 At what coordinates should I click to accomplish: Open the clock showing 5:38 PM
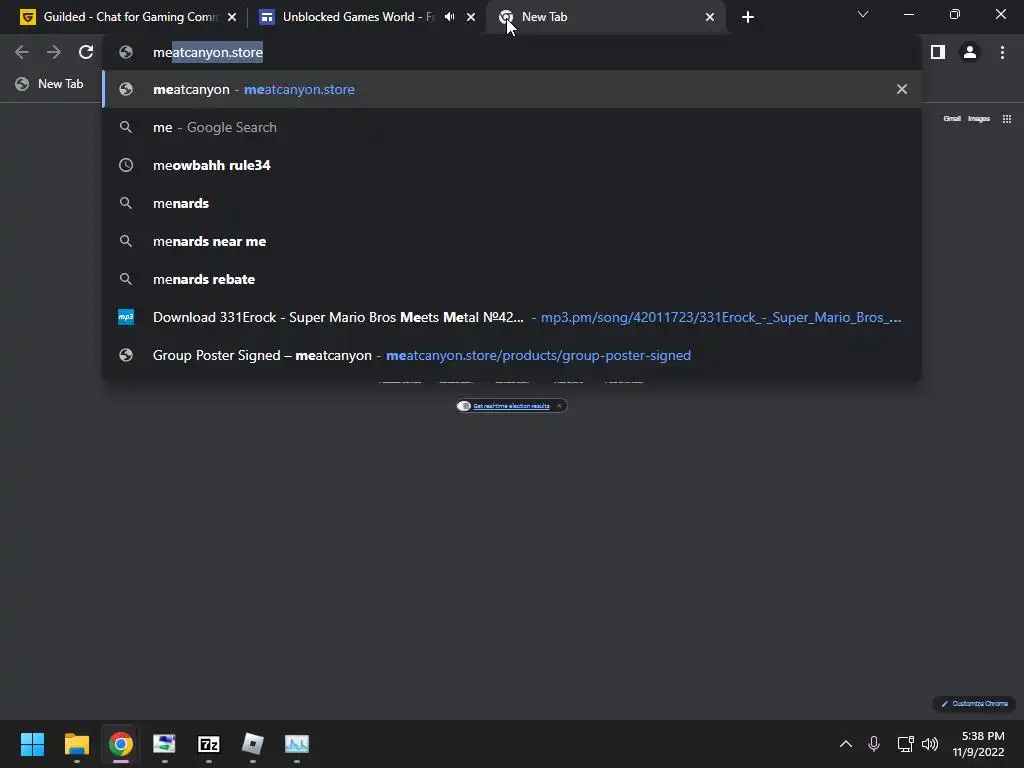point(978,744)
